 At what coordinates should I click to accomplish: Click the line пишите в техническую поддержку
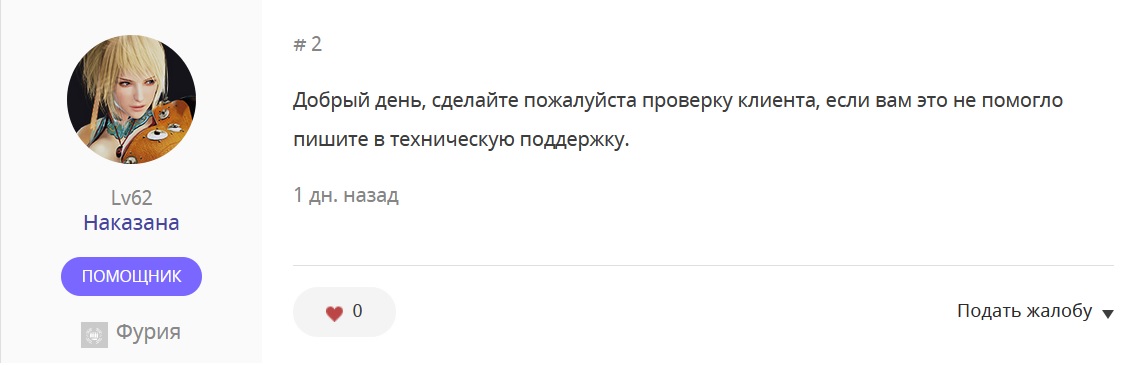pyautogui.click(x=461, y=140)
